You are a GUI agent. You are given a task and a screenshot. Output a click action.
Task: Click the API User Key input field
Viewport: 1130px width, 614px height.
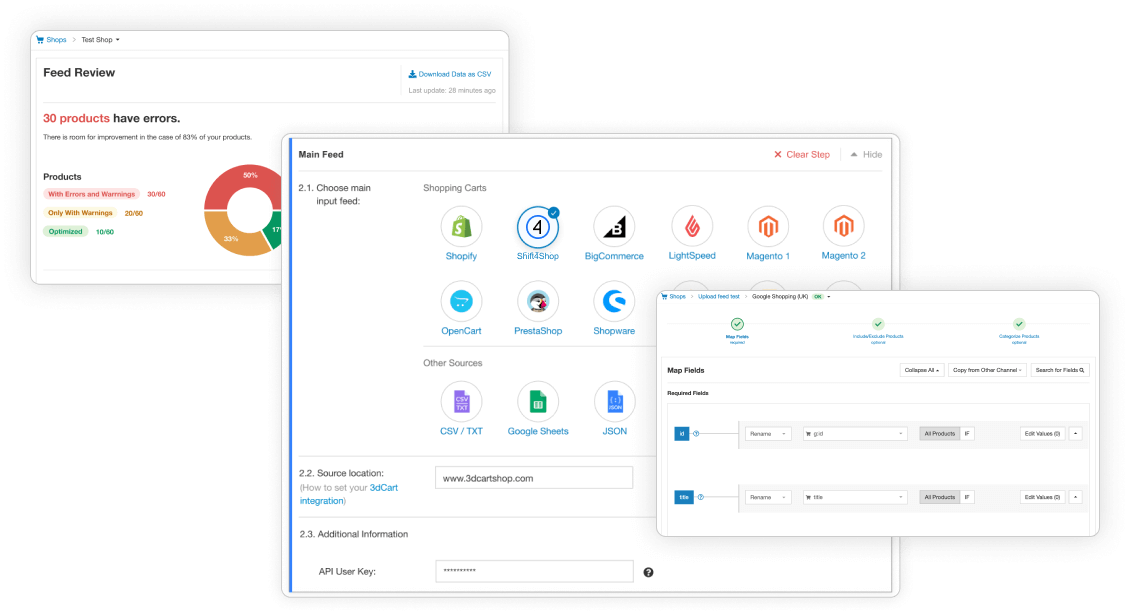coord(534,571)
